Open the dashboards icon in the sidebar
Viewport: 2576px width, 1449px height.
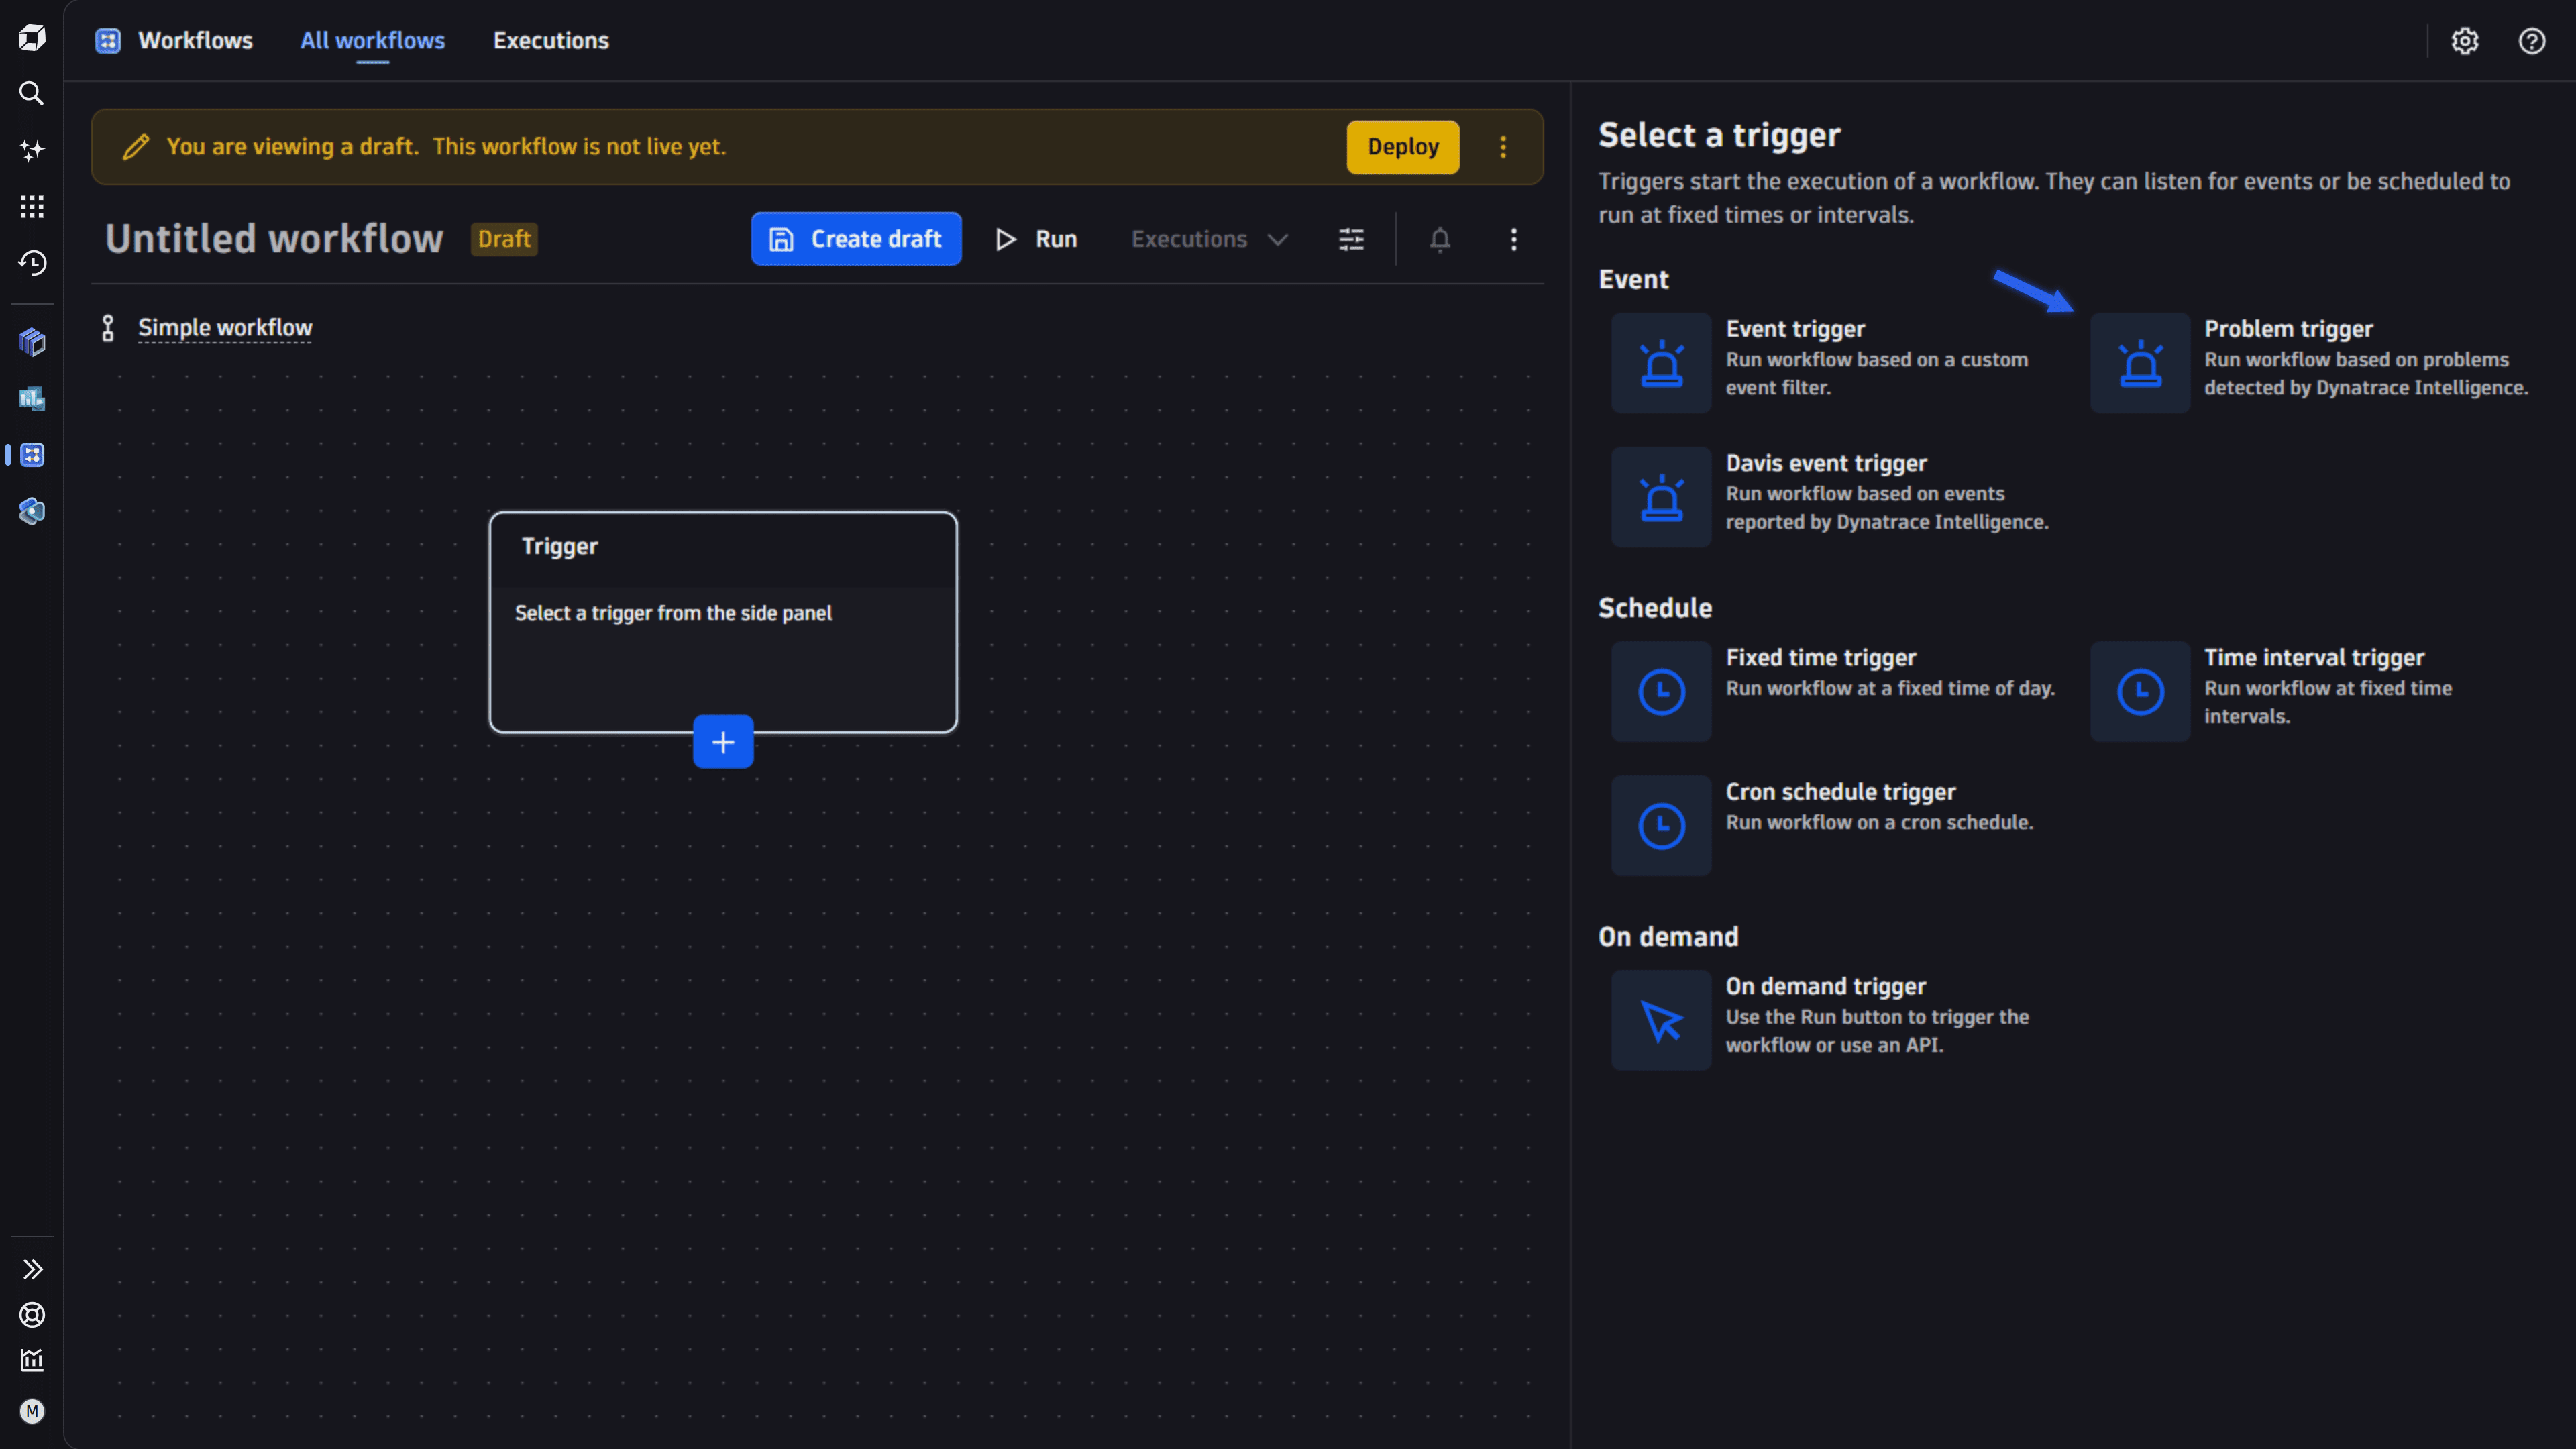(x=32, y=399)
